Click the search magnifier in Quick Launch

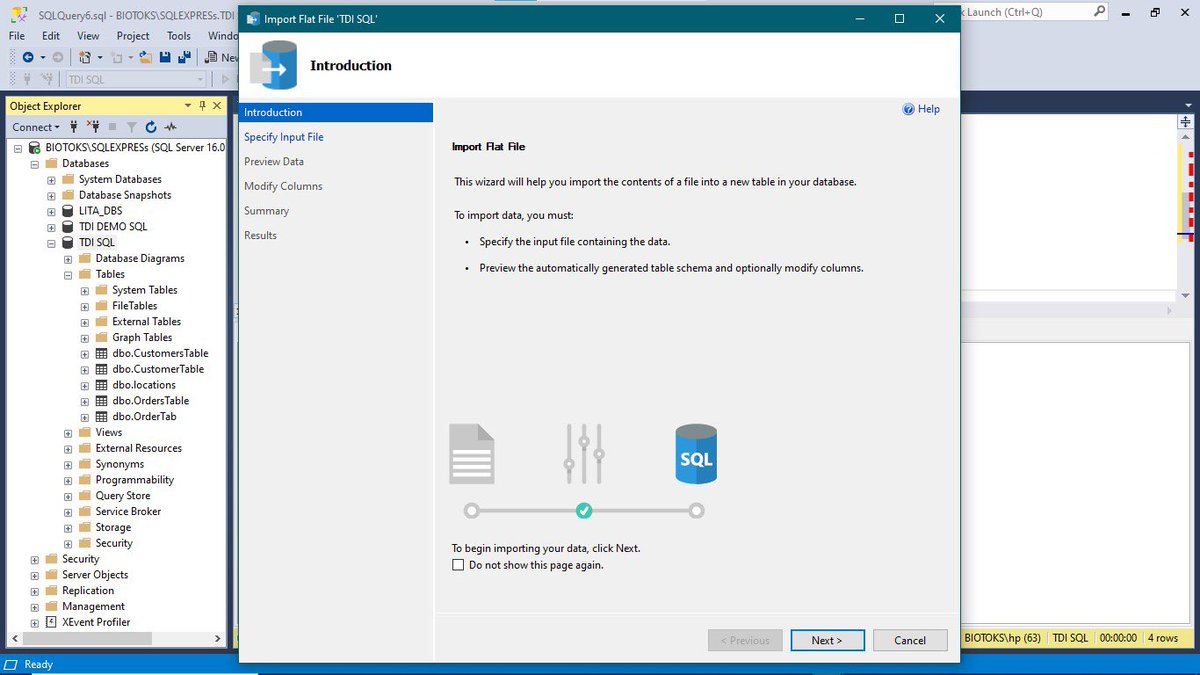pos(1100,12)
